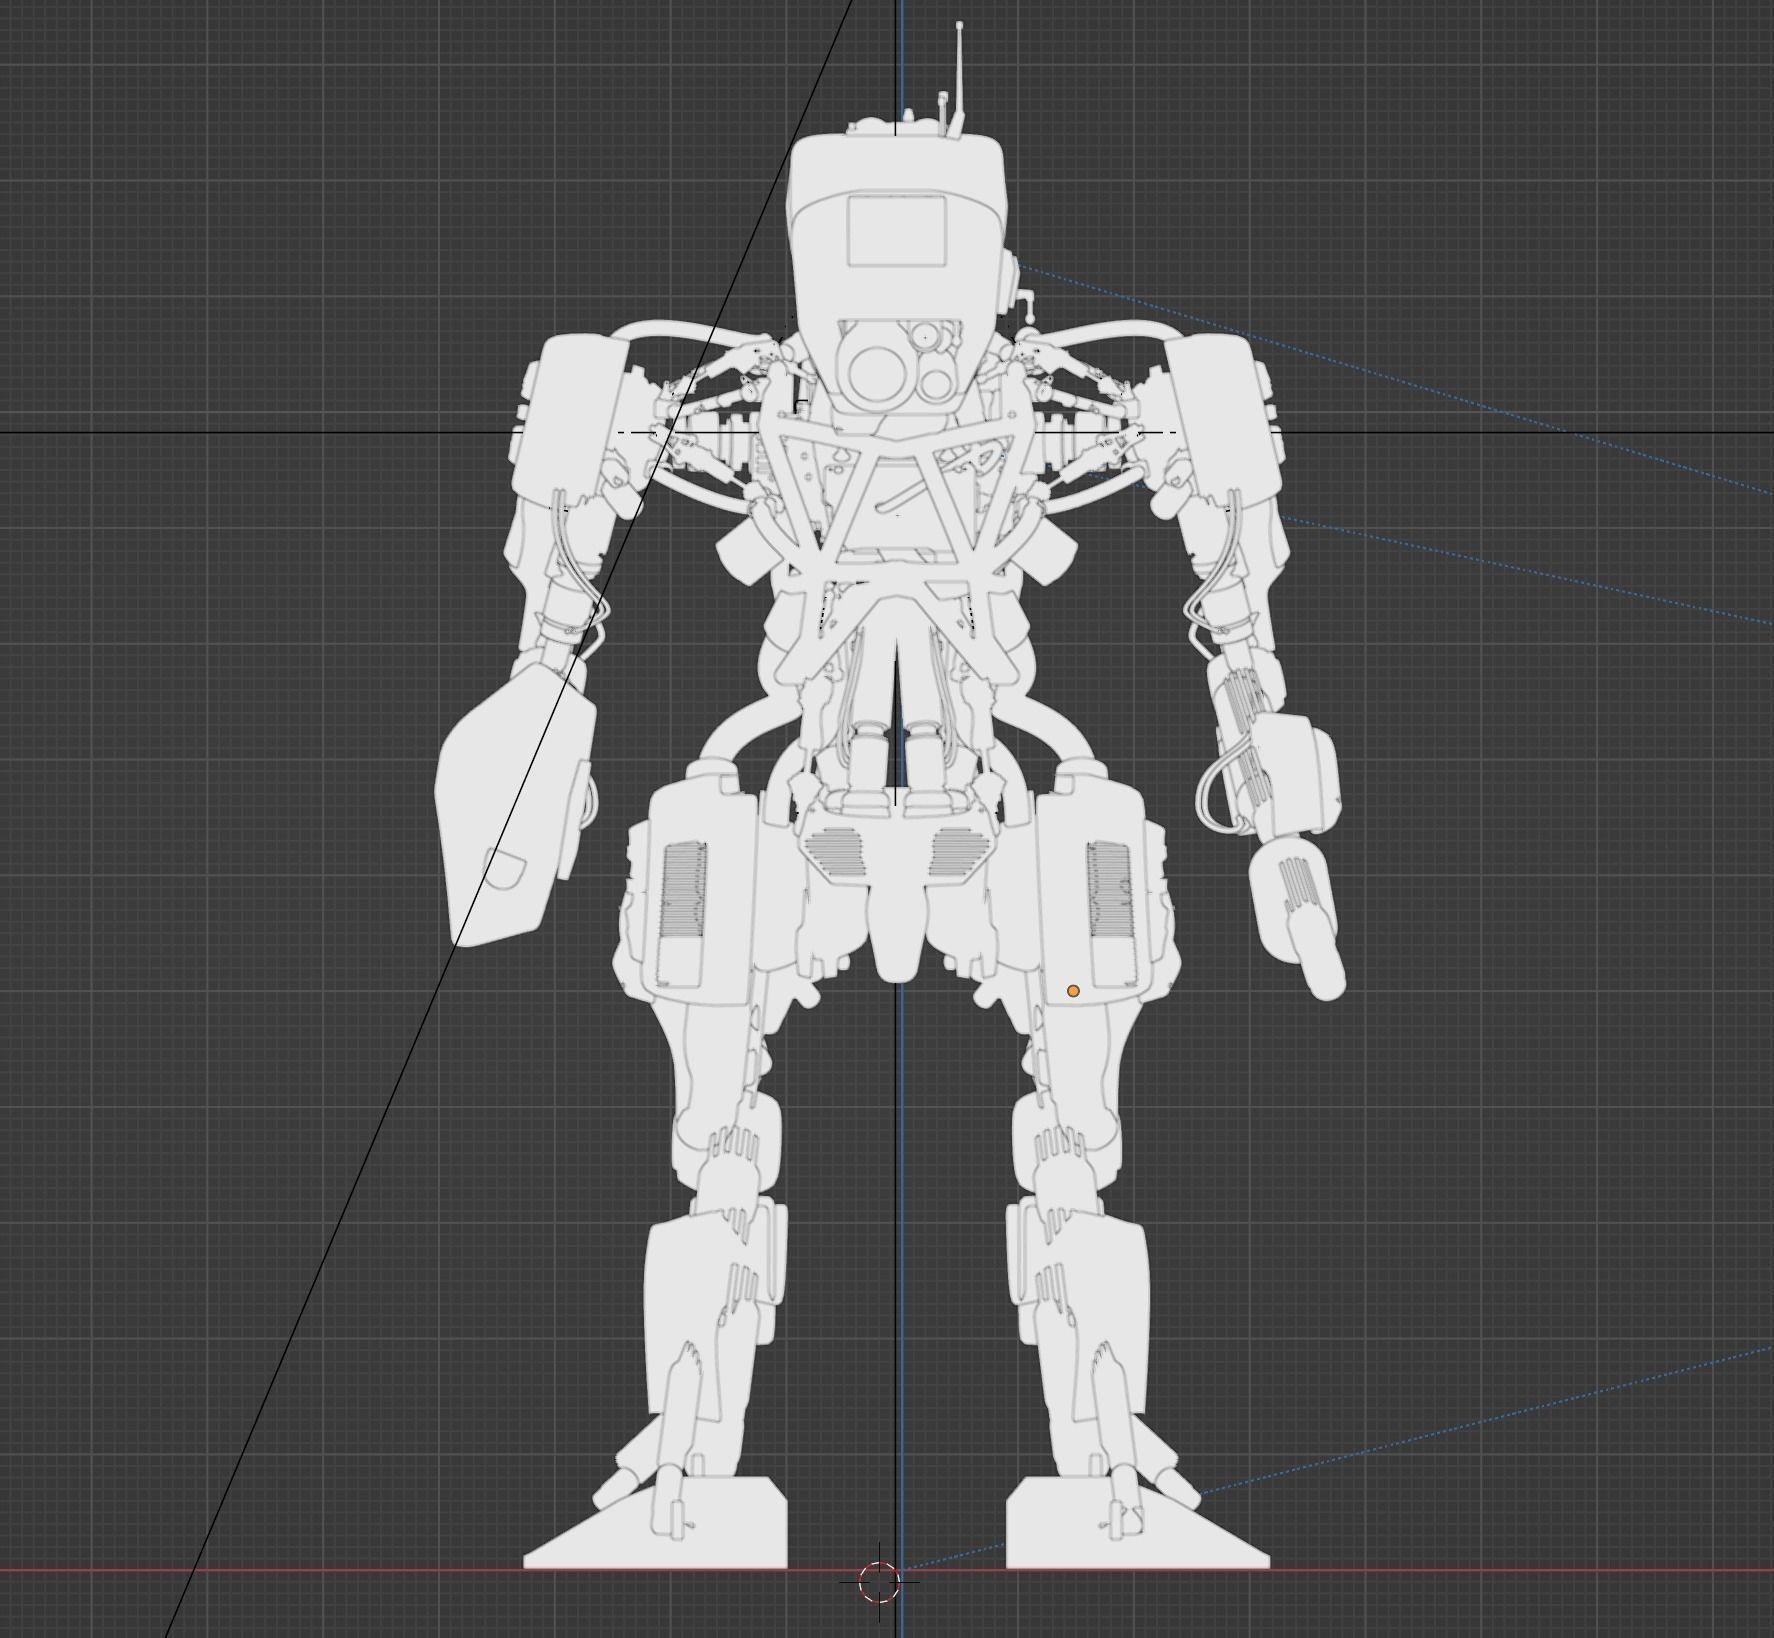The height and width of the screenshot is (1638, 1774).
Task: Click the red-white 3D cursor crosshair
Action: click(x=880, y=1581)
